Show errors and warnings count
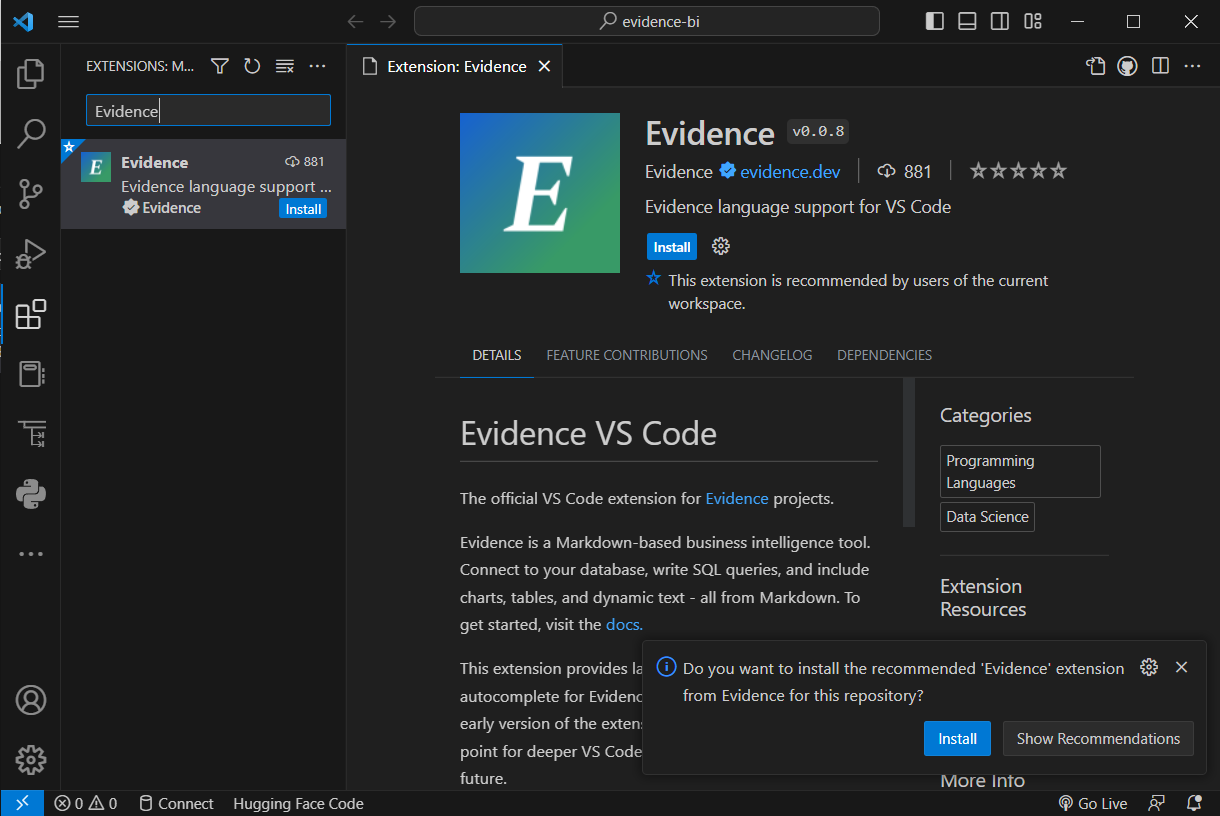 pos(85,803)
